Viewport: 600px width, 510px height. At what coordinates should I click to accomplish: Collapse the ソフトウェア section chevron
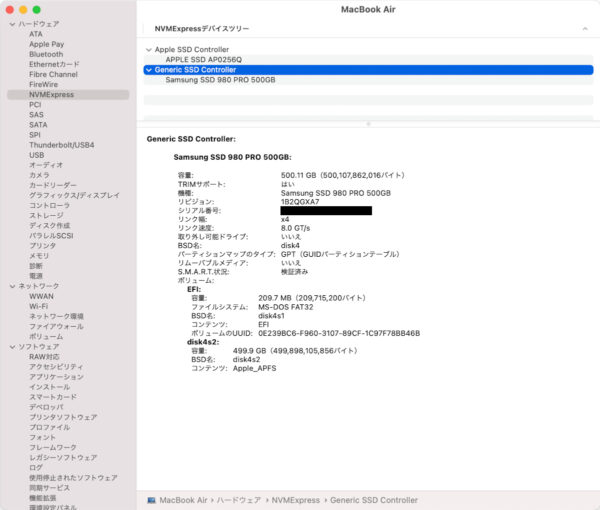tap(13, 347)
